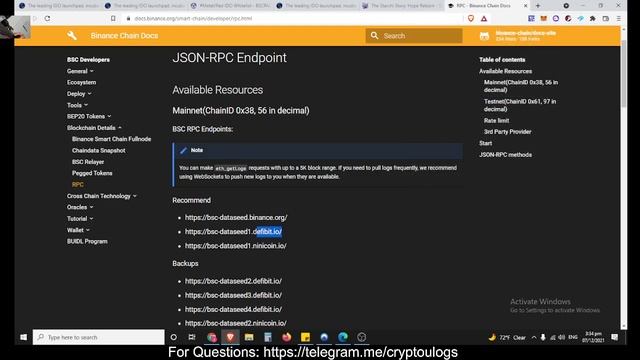Click inside the docs Search field
Image resolution: width=640 pixels, height=360 pixels.
pyautogui.click(x=414, y=36)
